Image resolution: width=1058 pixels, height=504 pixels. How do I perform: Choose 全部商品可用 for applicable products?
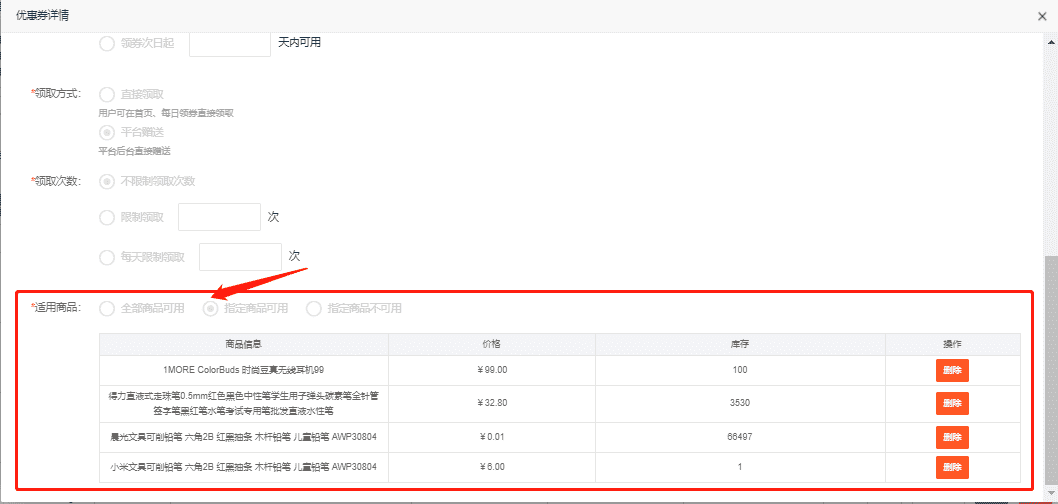point(107,308)
